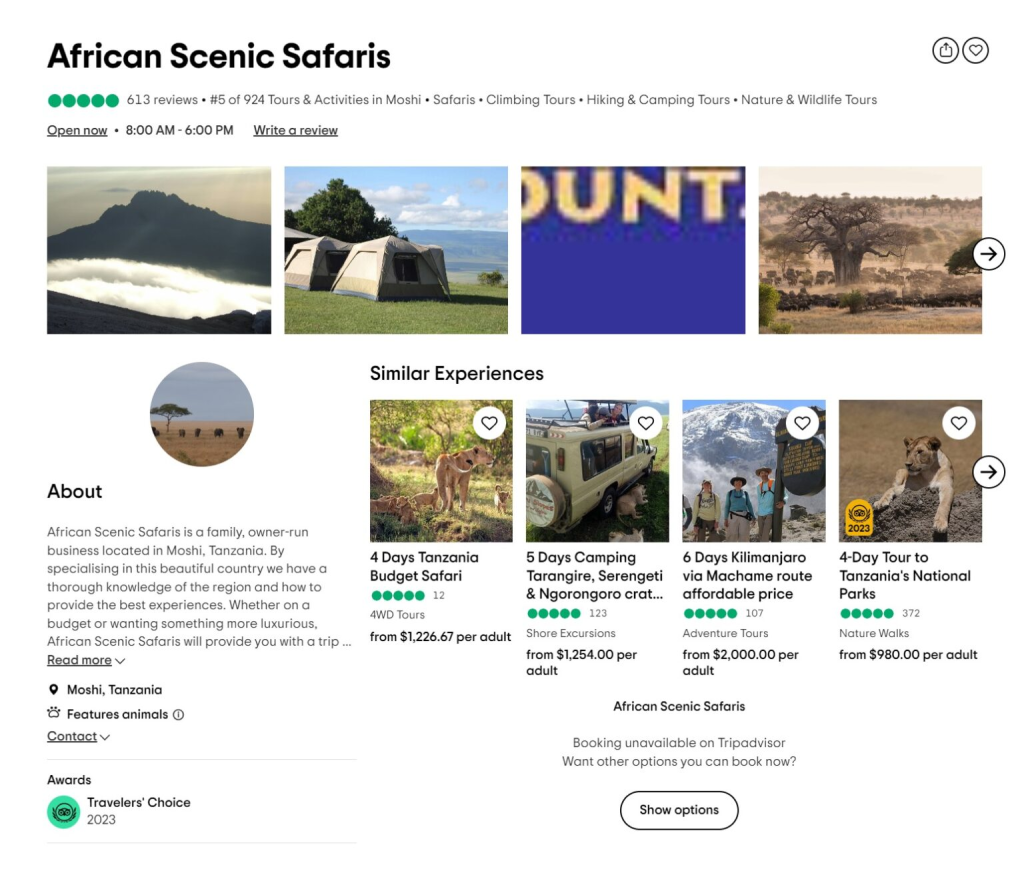Image resolution: width=1024 pixels, height=893 pixels.
Task: Expand the Contact dropdown
Action: [78, 736]
